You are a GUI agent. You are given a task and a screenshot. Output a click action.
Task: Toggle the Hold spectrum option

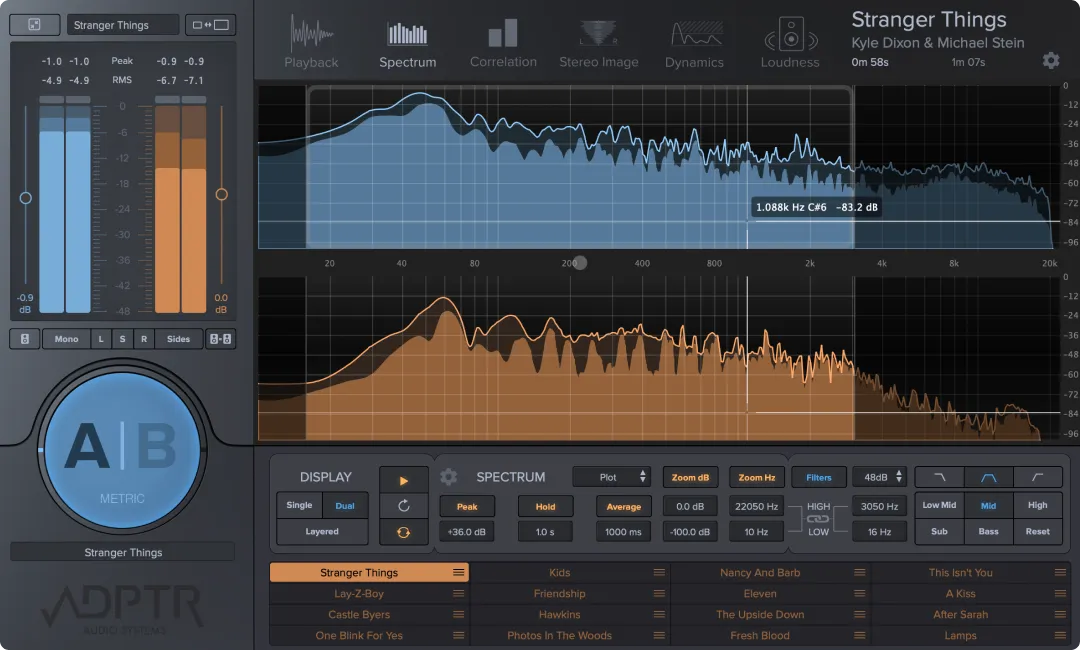pos(546,507)
